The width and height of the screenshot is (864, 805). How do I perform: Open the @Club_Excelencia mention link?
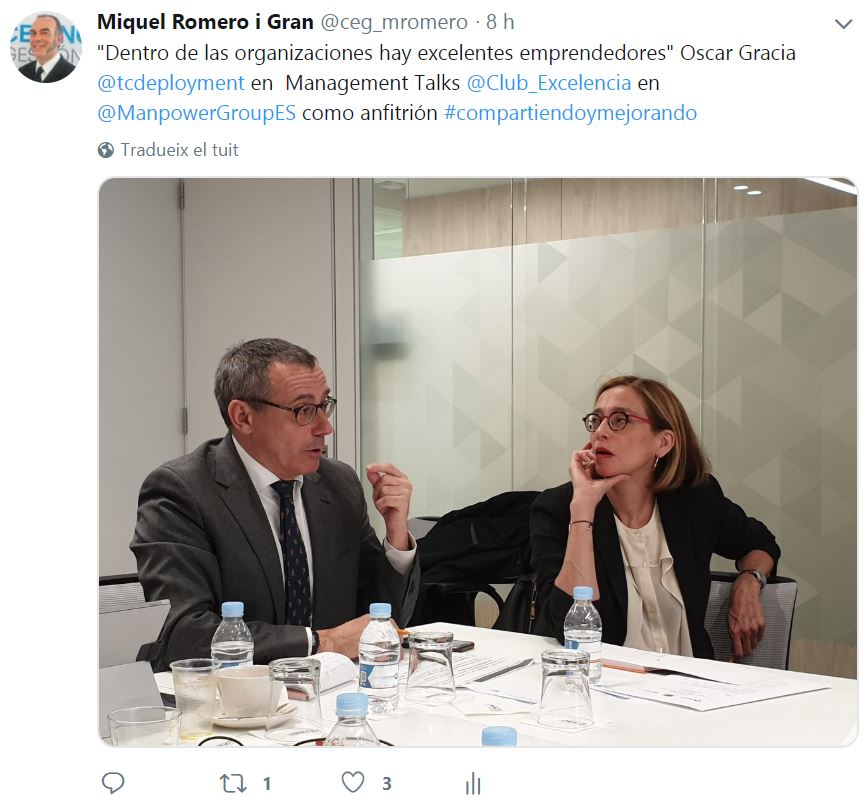pyautogui.click(x=549, y=83)
